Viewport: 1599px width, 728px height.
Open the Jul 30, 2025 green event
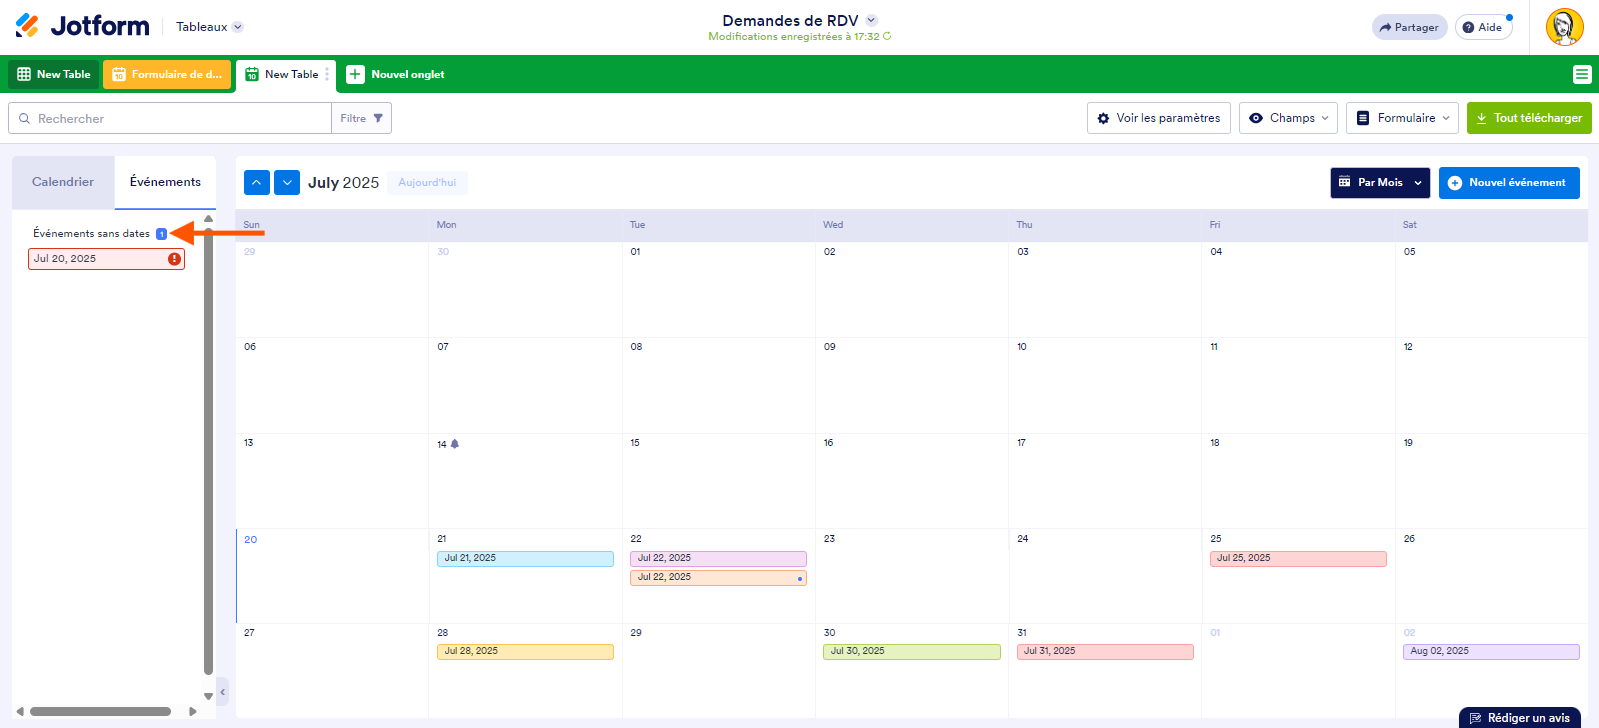[x=911, y=651]
